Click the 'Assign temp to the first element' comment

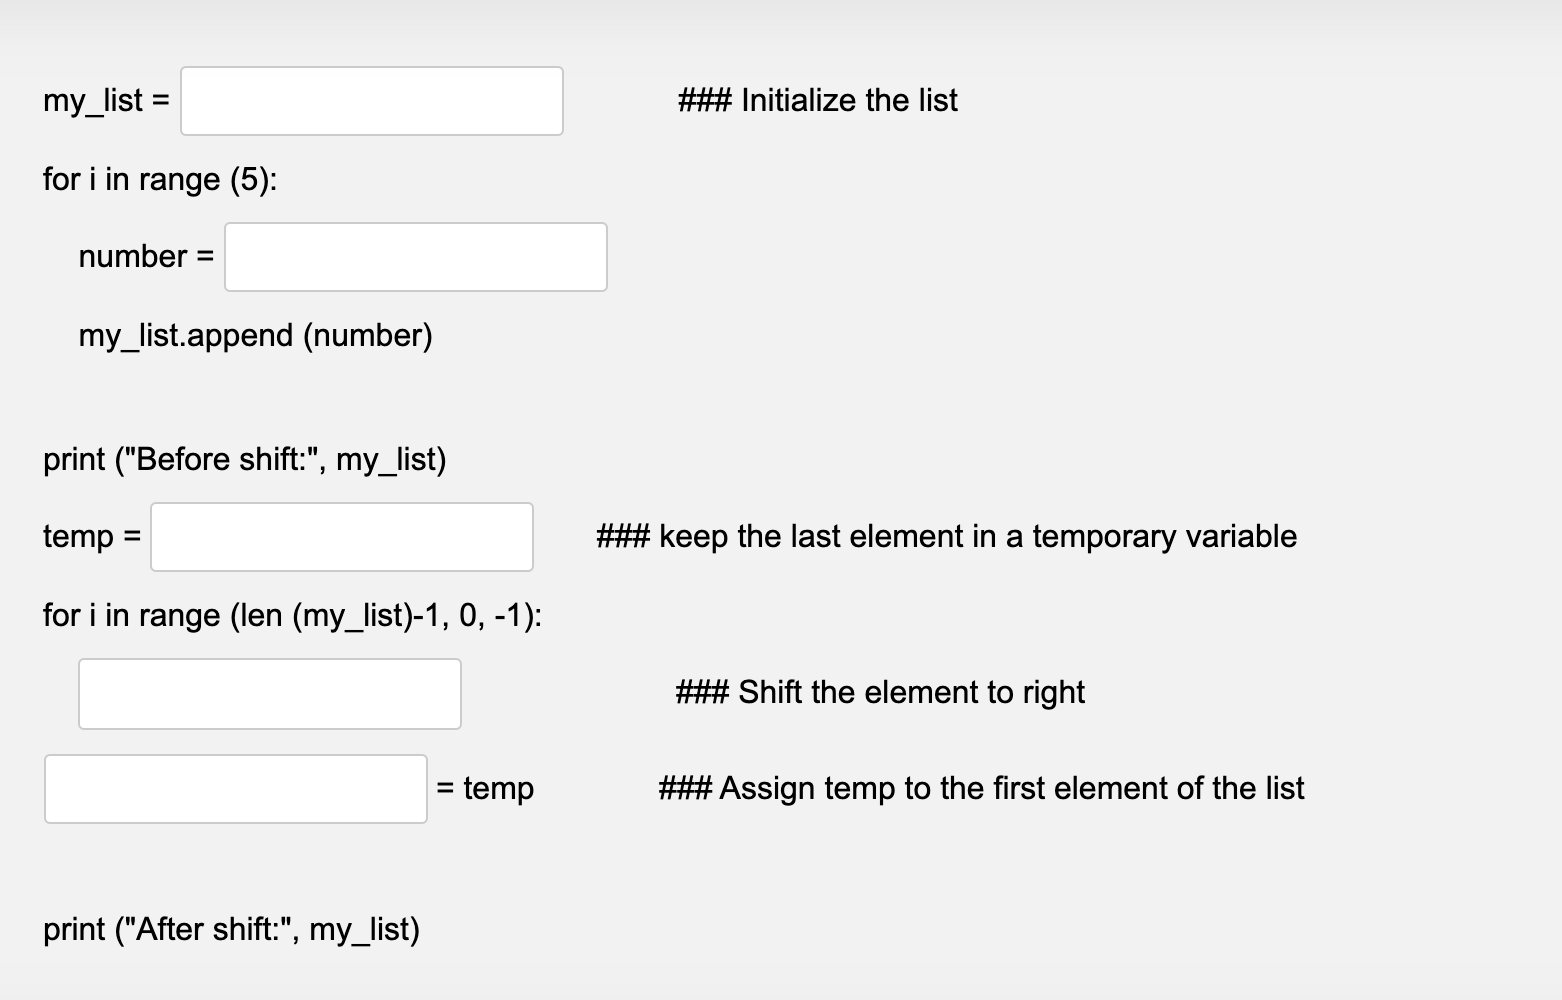point(982,788)
